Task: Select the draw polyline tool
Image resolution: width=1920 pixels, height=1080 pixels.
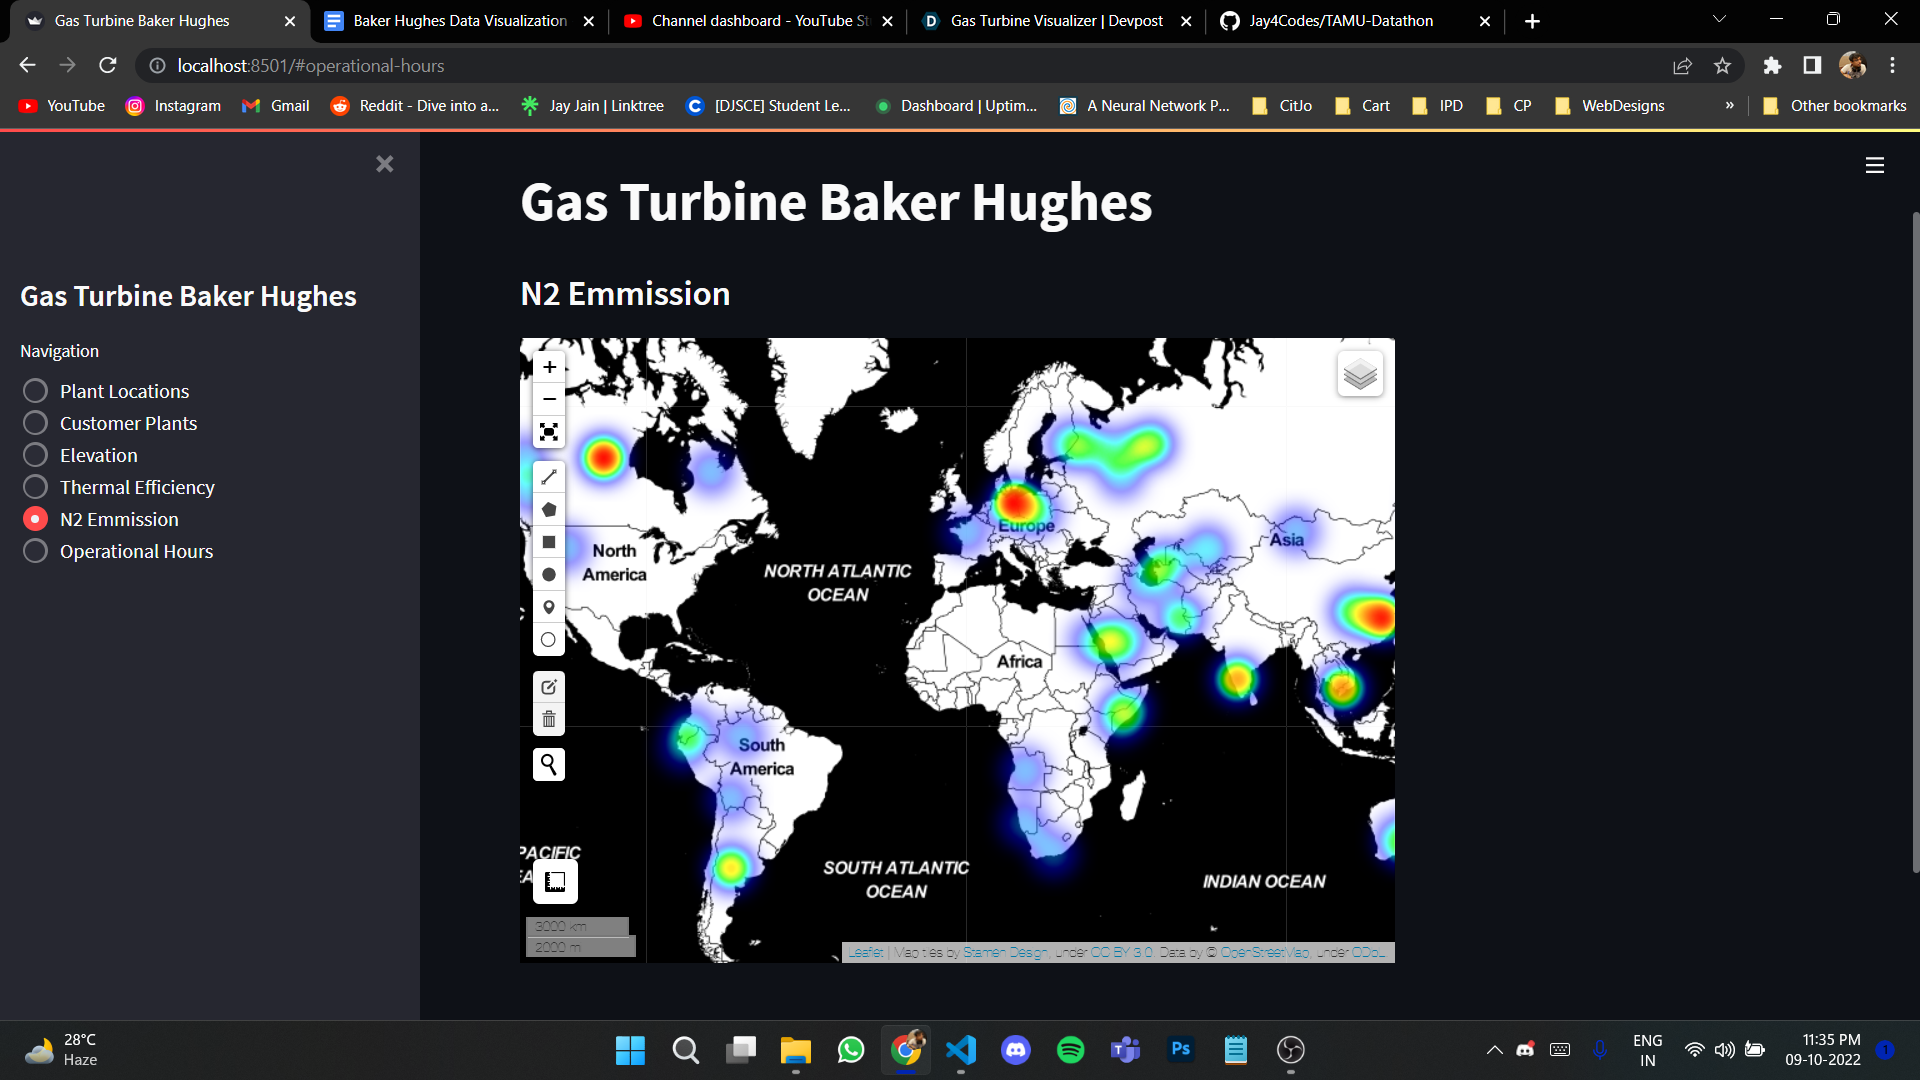Action: pos(549,477)
